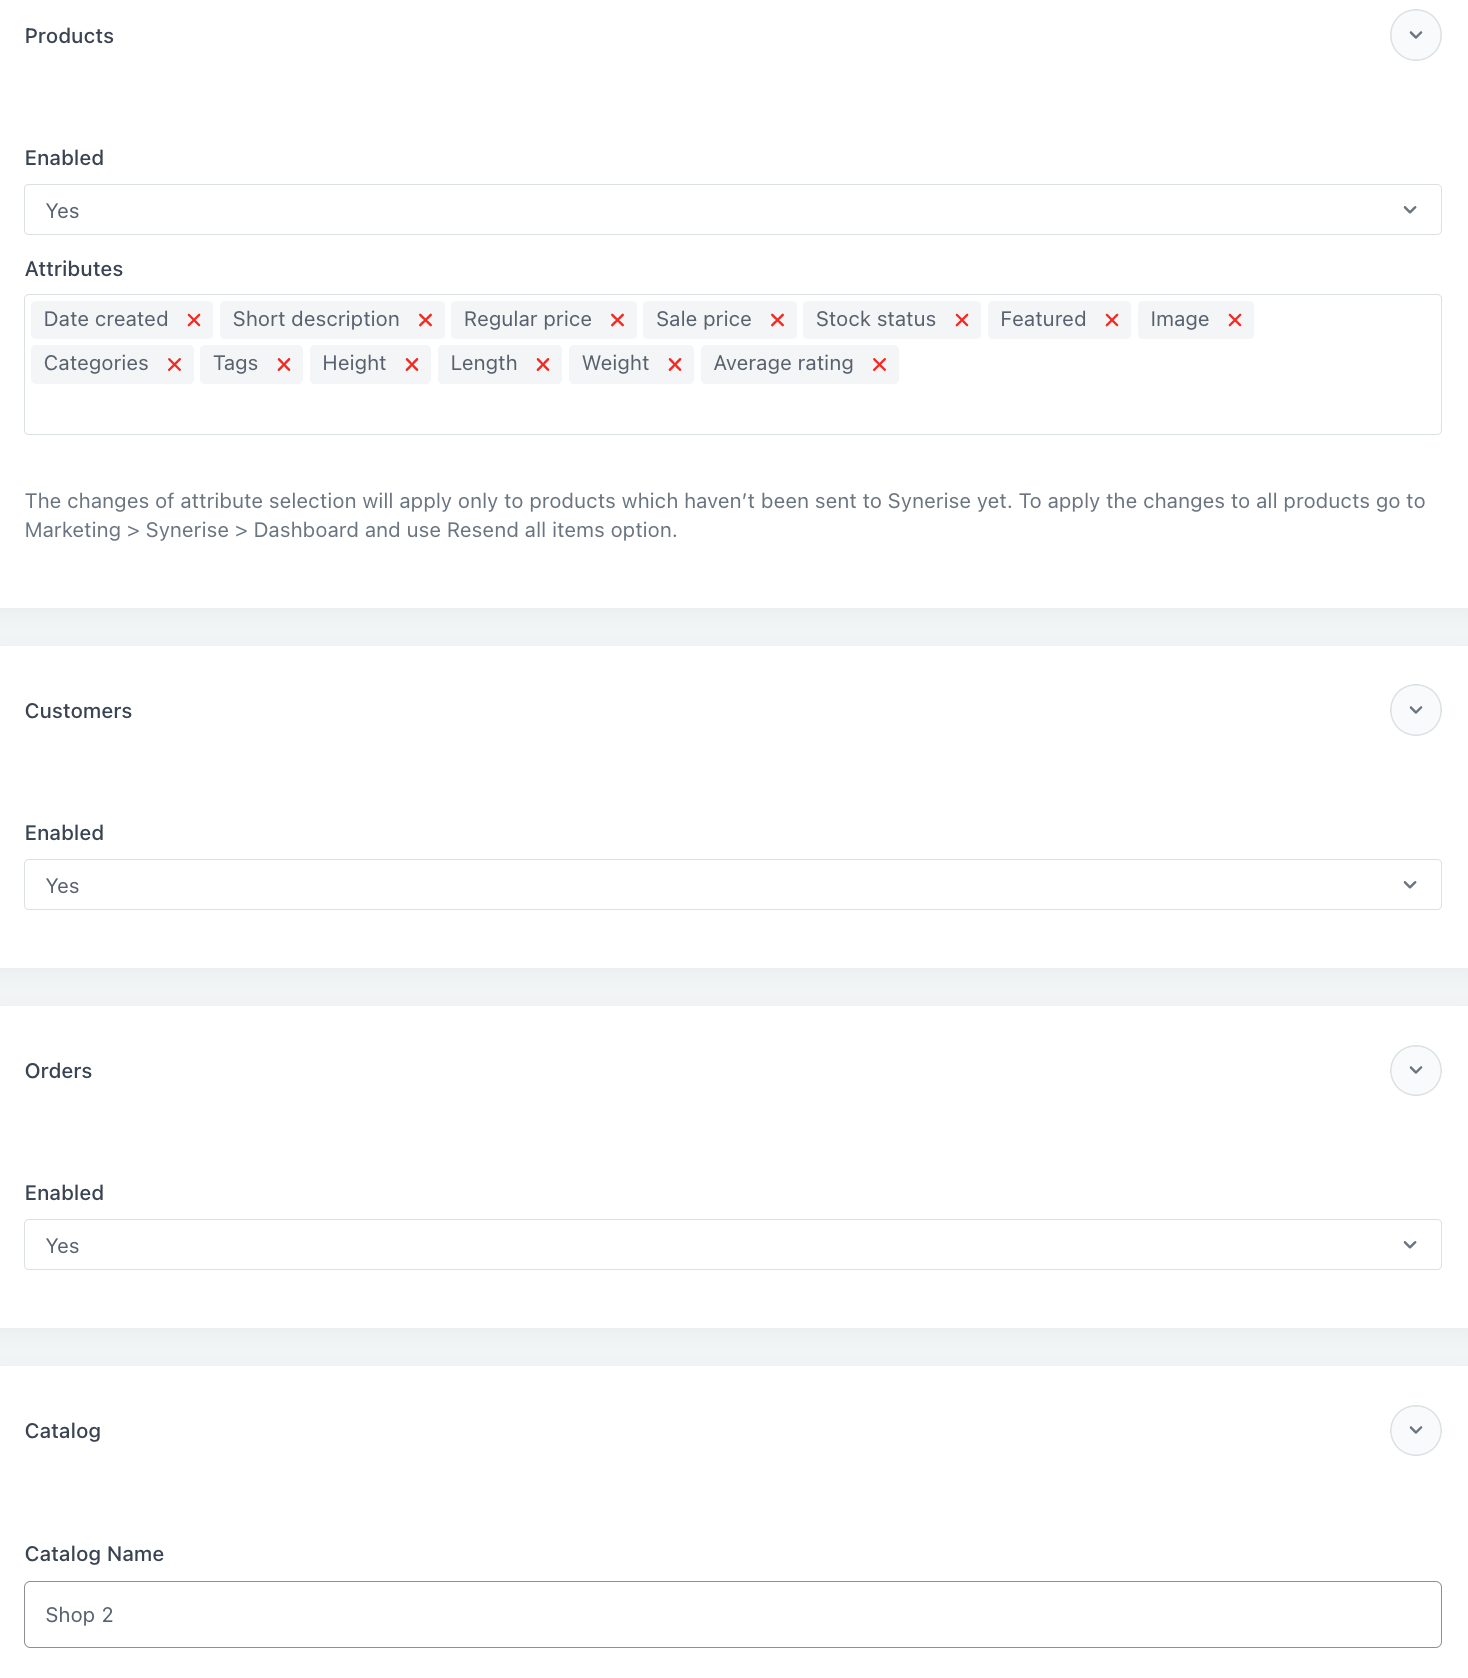Viewport: 1468px width, 1678px height.
Task: Remove the Short description attribute
Action: [x=424, y=319]
